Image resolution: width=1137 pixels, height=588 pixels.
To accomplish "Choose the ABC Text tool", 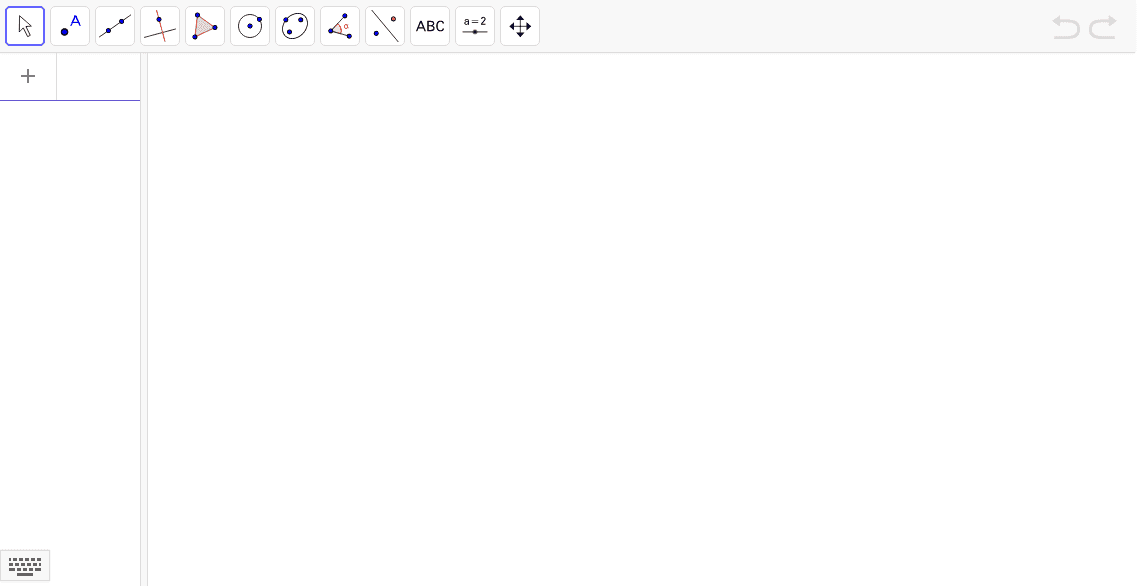I will [x=430, y=26].
